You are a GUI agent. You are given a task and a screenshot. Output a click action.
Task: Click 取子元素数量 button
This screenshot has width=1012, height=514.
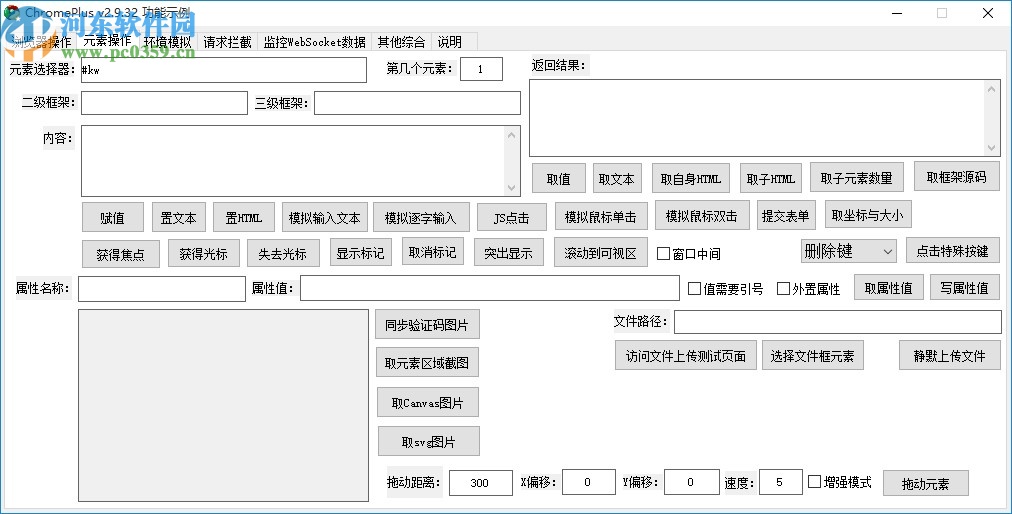(856, 177)
